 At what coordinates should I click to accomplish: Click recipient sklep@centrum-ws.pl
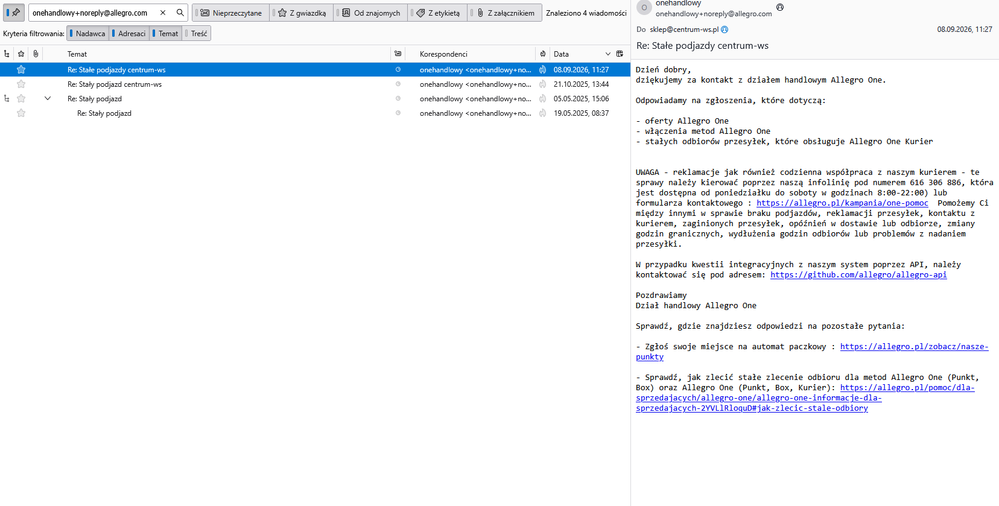pyautogui.click(x=684, y=29)
